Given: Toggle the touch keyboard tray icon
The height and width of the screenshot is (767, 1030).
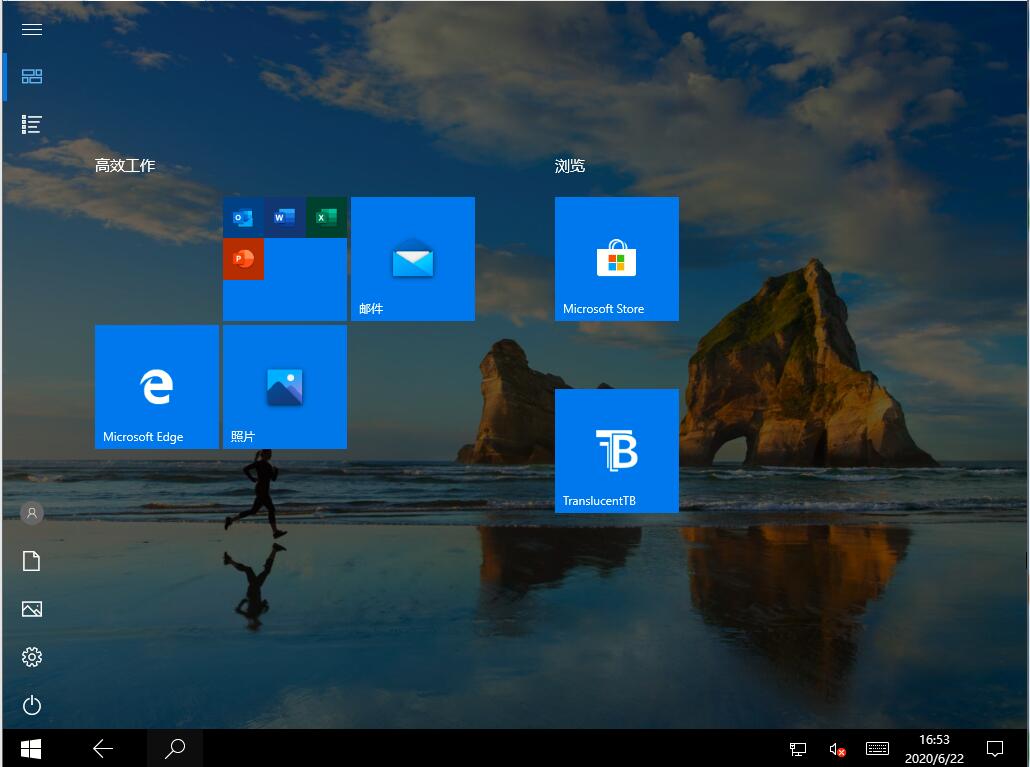Looking at the screenshot, I should [x=877, y=748].
